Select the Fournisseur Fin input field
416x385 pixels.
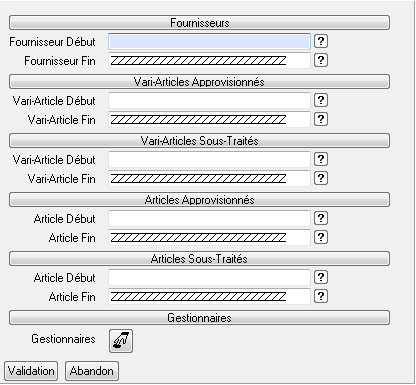209,61
